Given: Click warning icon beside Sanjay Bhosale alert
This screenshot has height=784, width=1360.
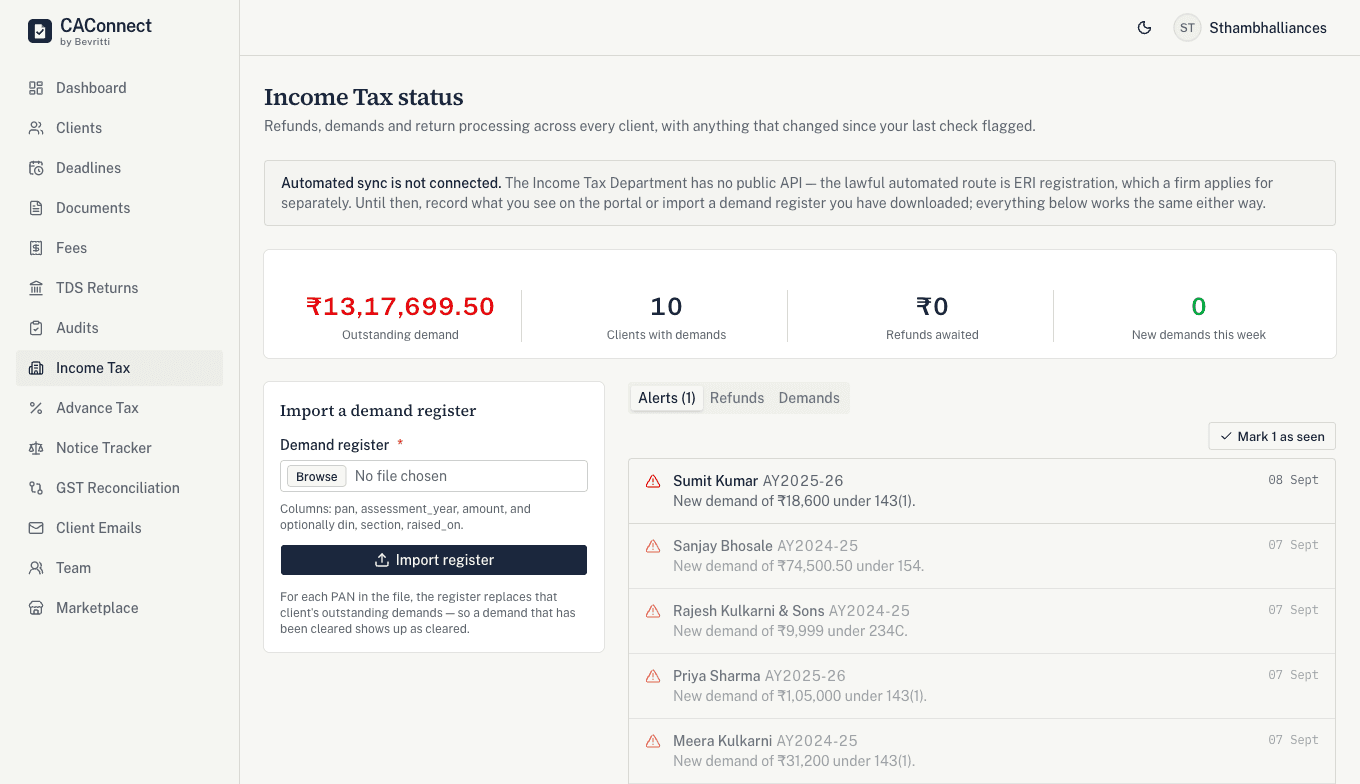Looking at the screenshot, I should coord(653,546).
